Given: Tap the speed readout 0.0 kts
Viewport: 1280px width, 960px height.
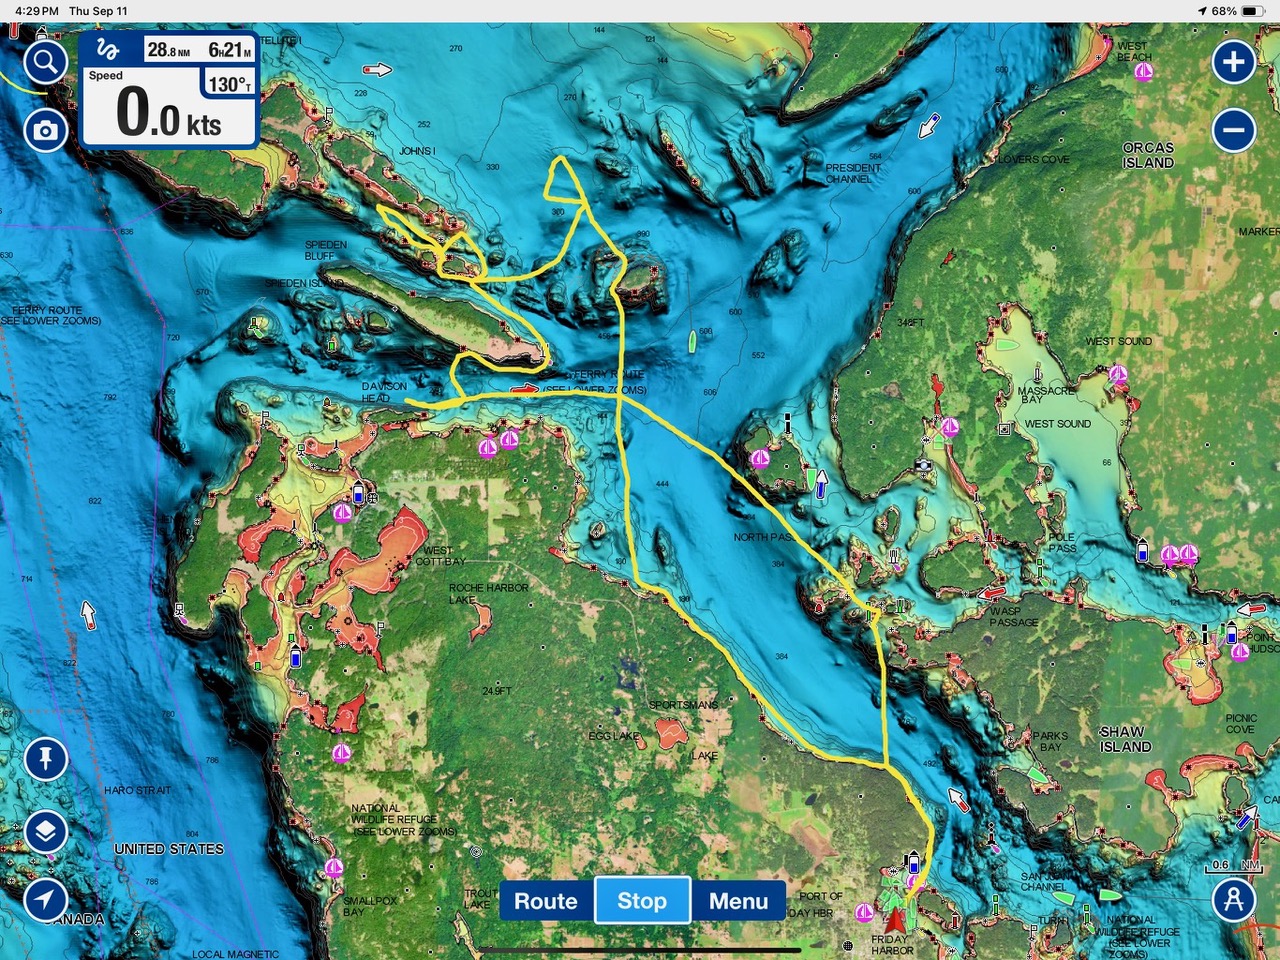Looking at the screenshot, I should tap(168, 113).
